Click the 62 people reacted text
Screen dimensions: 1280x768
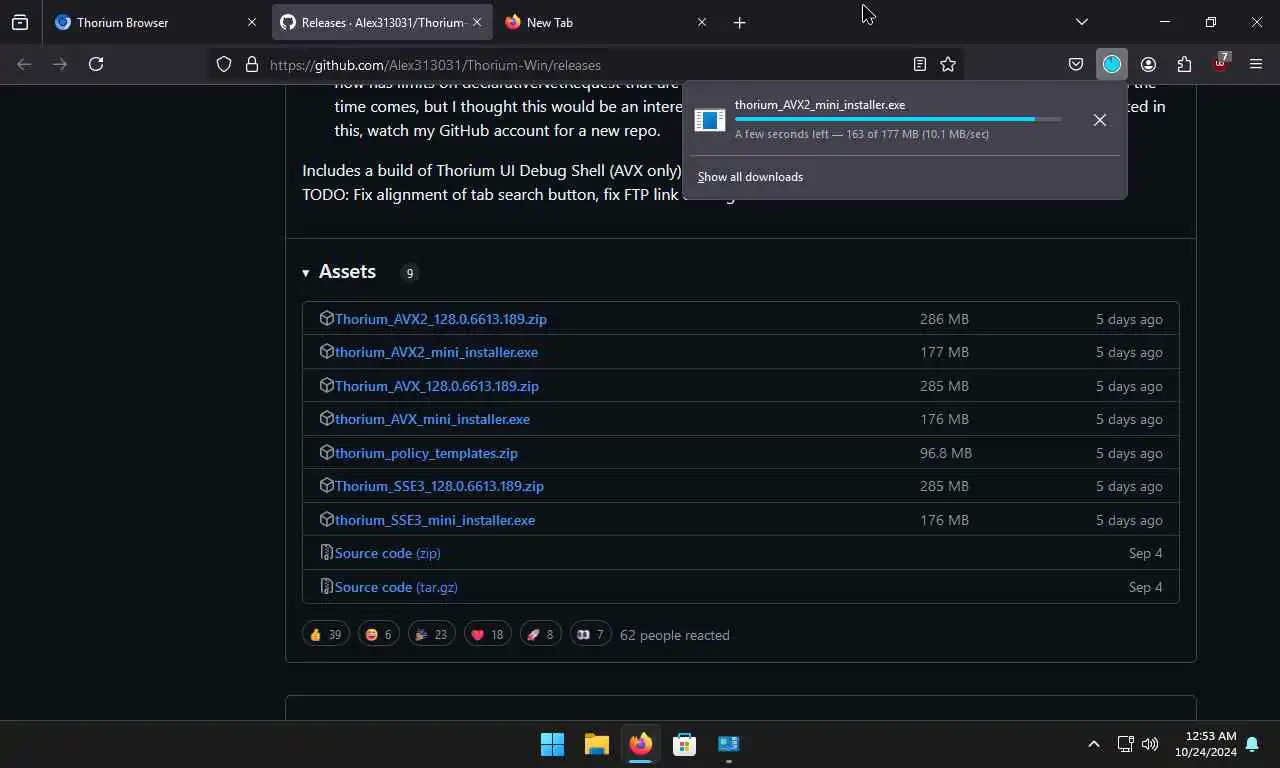(675, 635)
